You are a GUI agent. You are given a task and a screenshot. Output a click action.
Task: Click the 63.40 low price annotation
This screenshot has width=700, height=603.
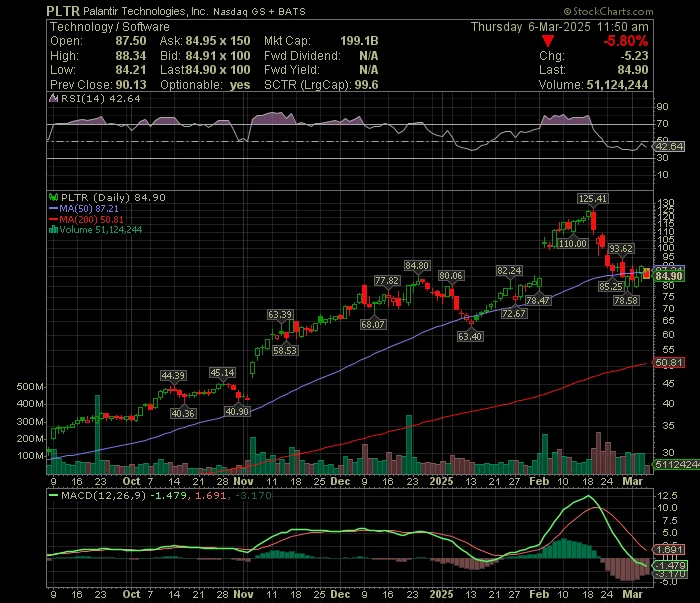click(470, 337)
